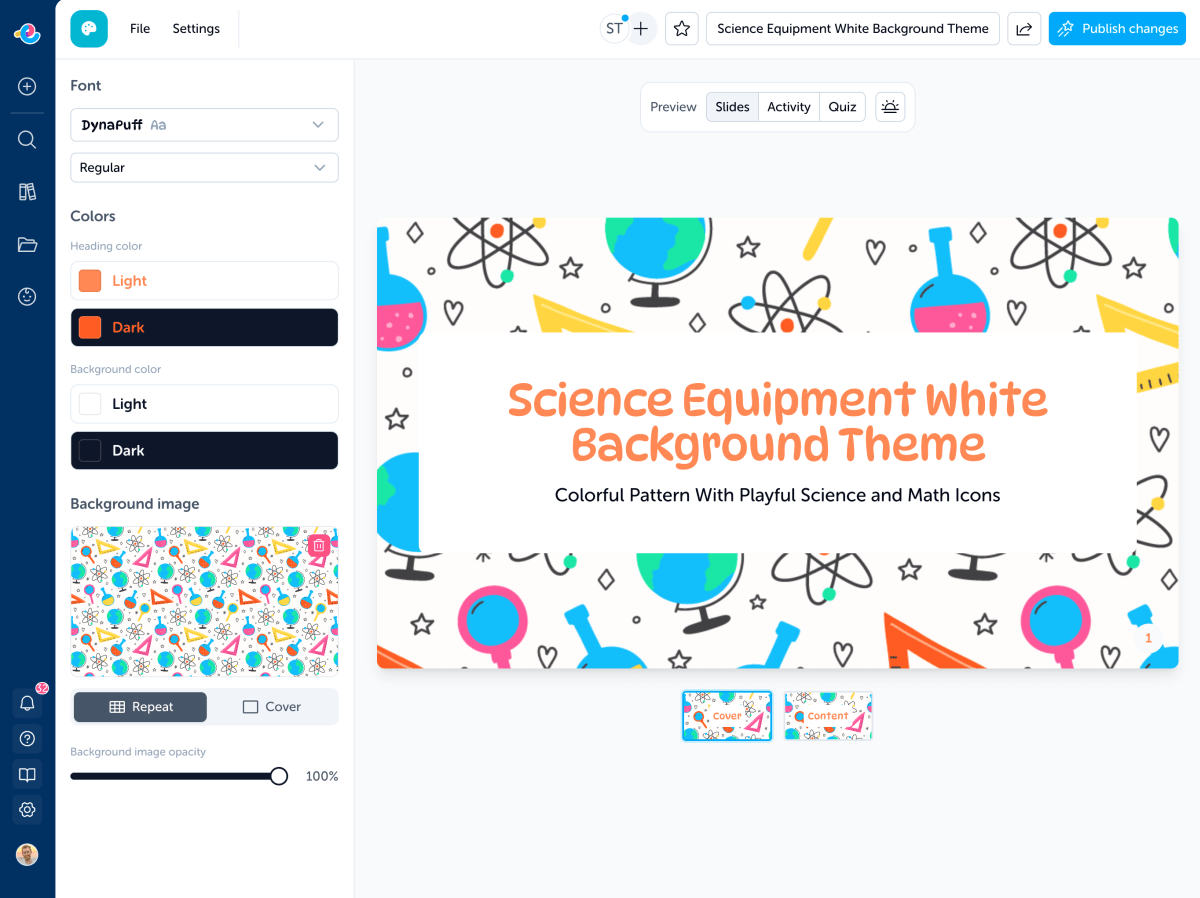Open the library icon in the sidebar
Screen dimensions: 1200x898
coord(27,191)
